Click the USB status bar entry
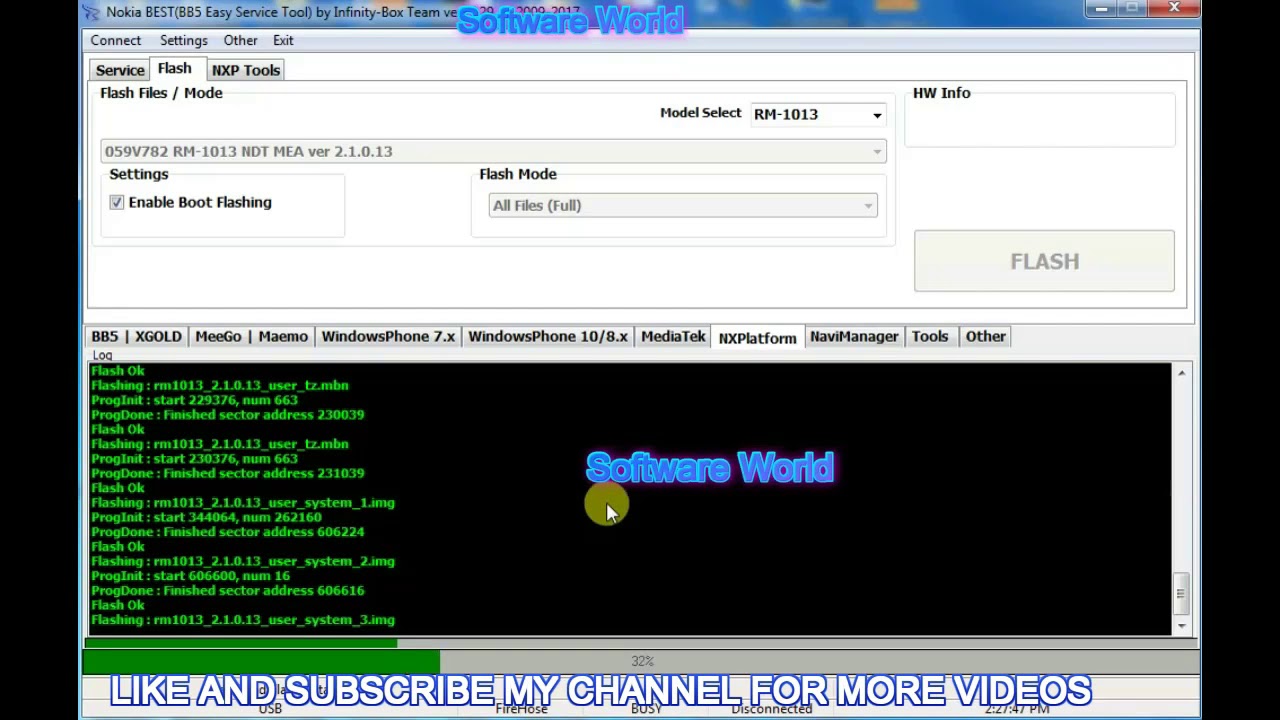 coord(270,709)
